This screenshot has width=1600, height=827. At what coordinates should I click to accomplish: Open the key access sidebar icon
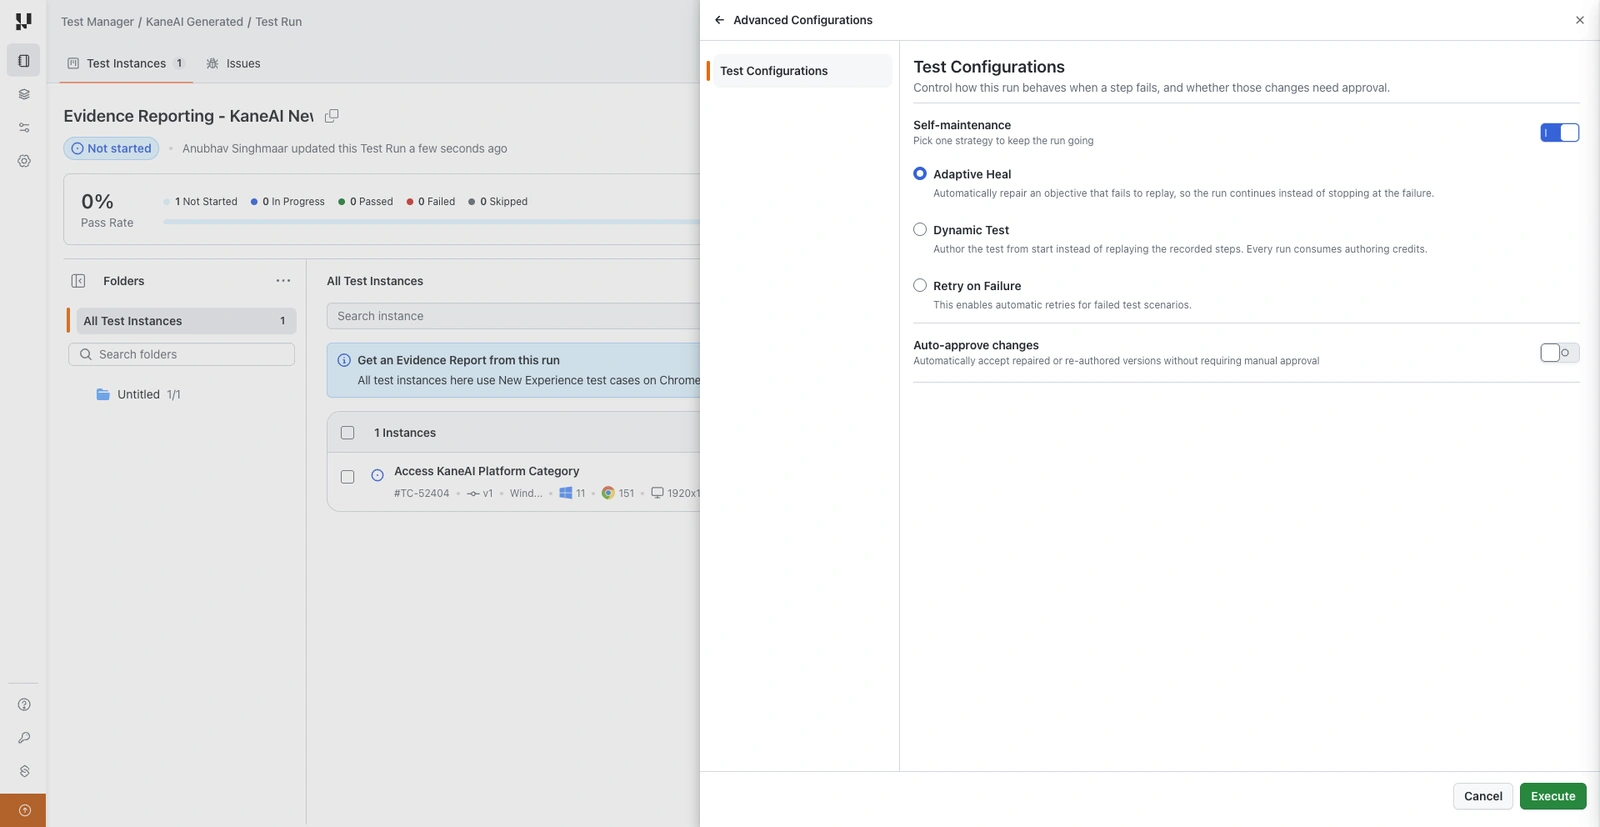pyautogui.click(x=24, y=738)
